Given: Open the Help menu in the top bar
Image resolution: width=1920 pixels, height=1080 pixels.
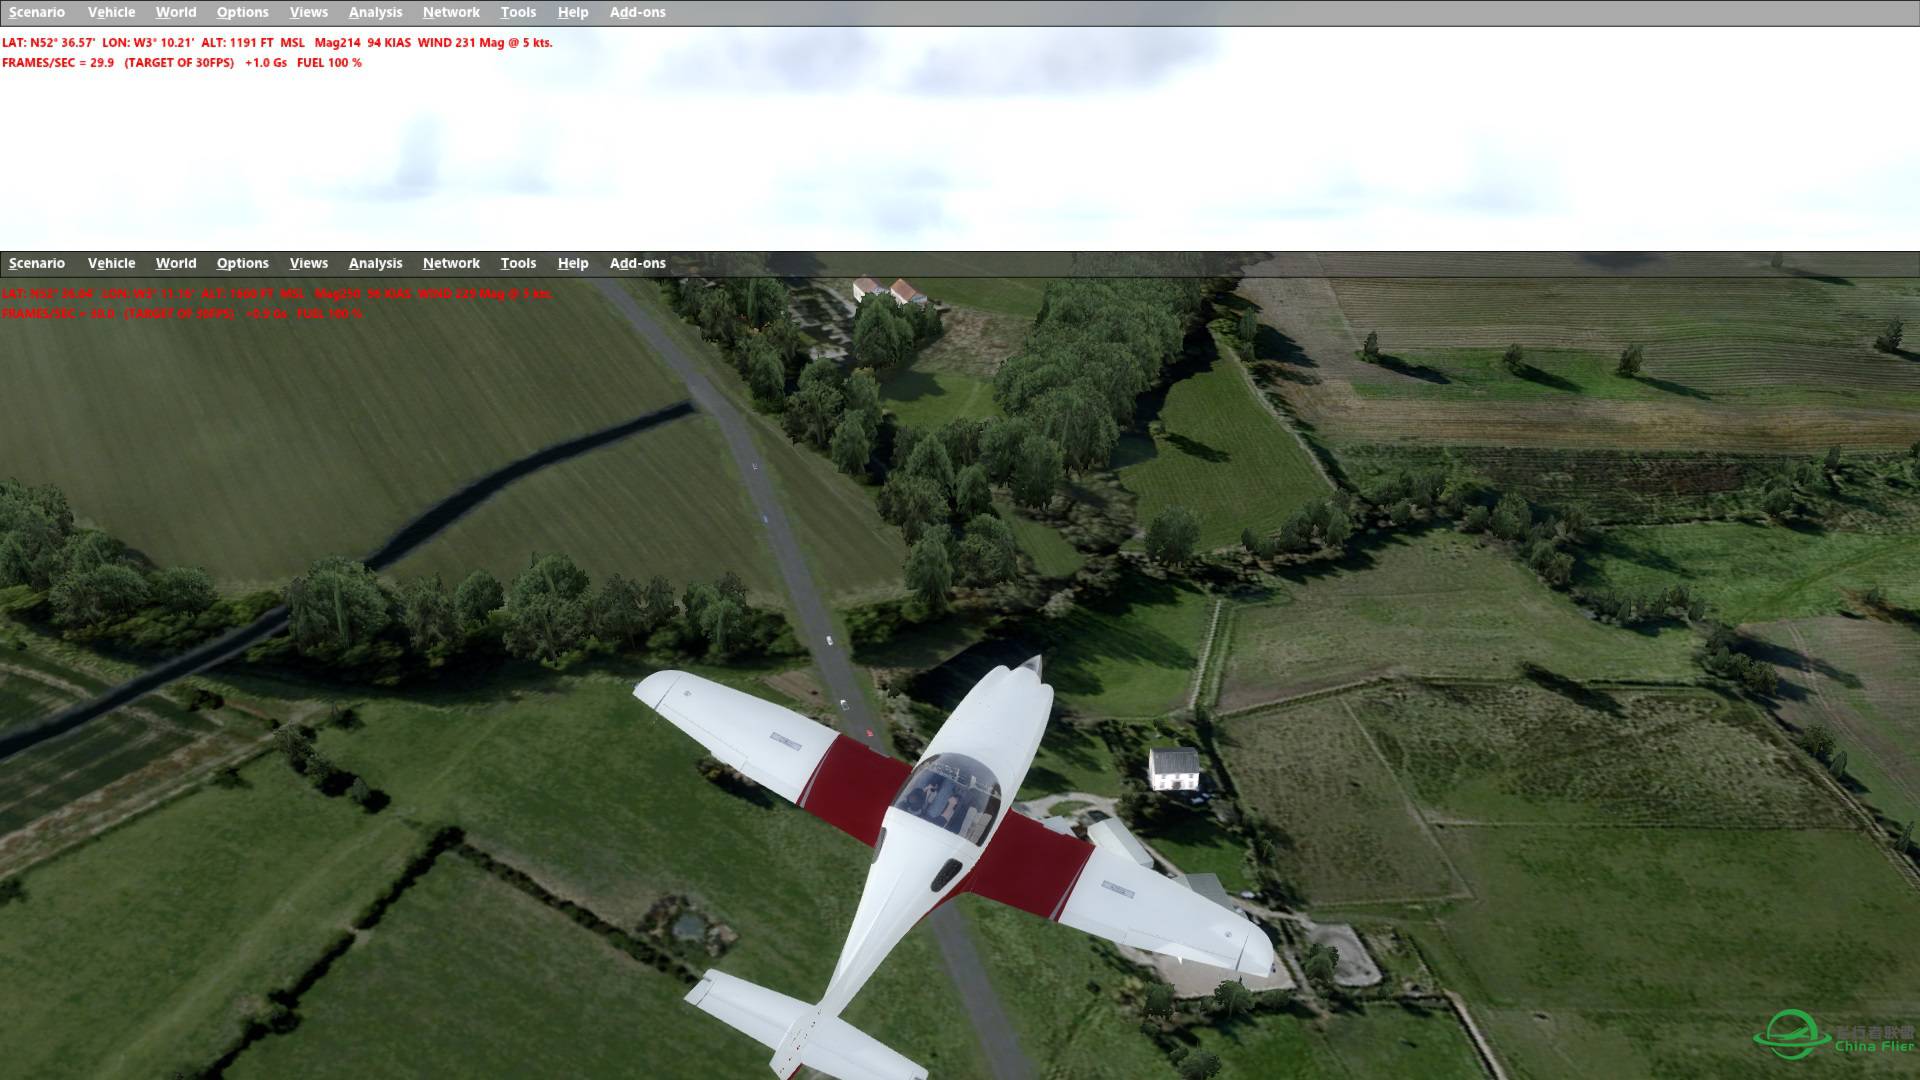Looking at the screenshot, I should point(571,12).
